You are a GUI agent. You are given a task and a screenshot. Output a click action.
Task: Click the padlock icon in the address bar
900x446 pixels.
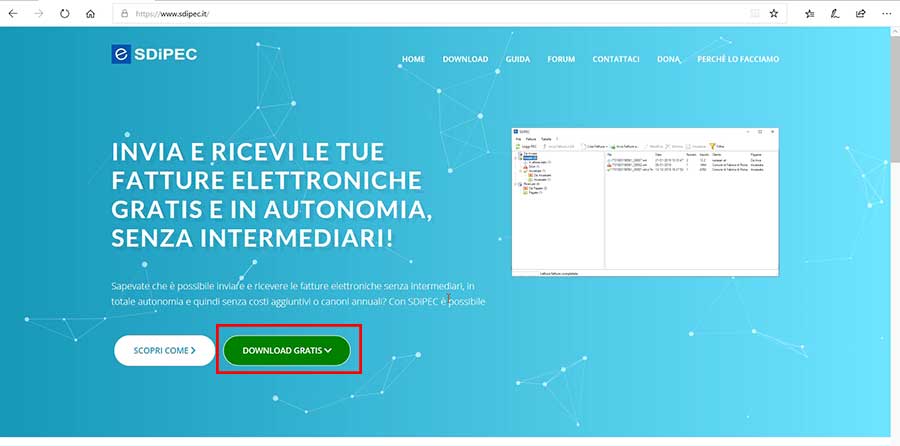click(x=125, y=14)
